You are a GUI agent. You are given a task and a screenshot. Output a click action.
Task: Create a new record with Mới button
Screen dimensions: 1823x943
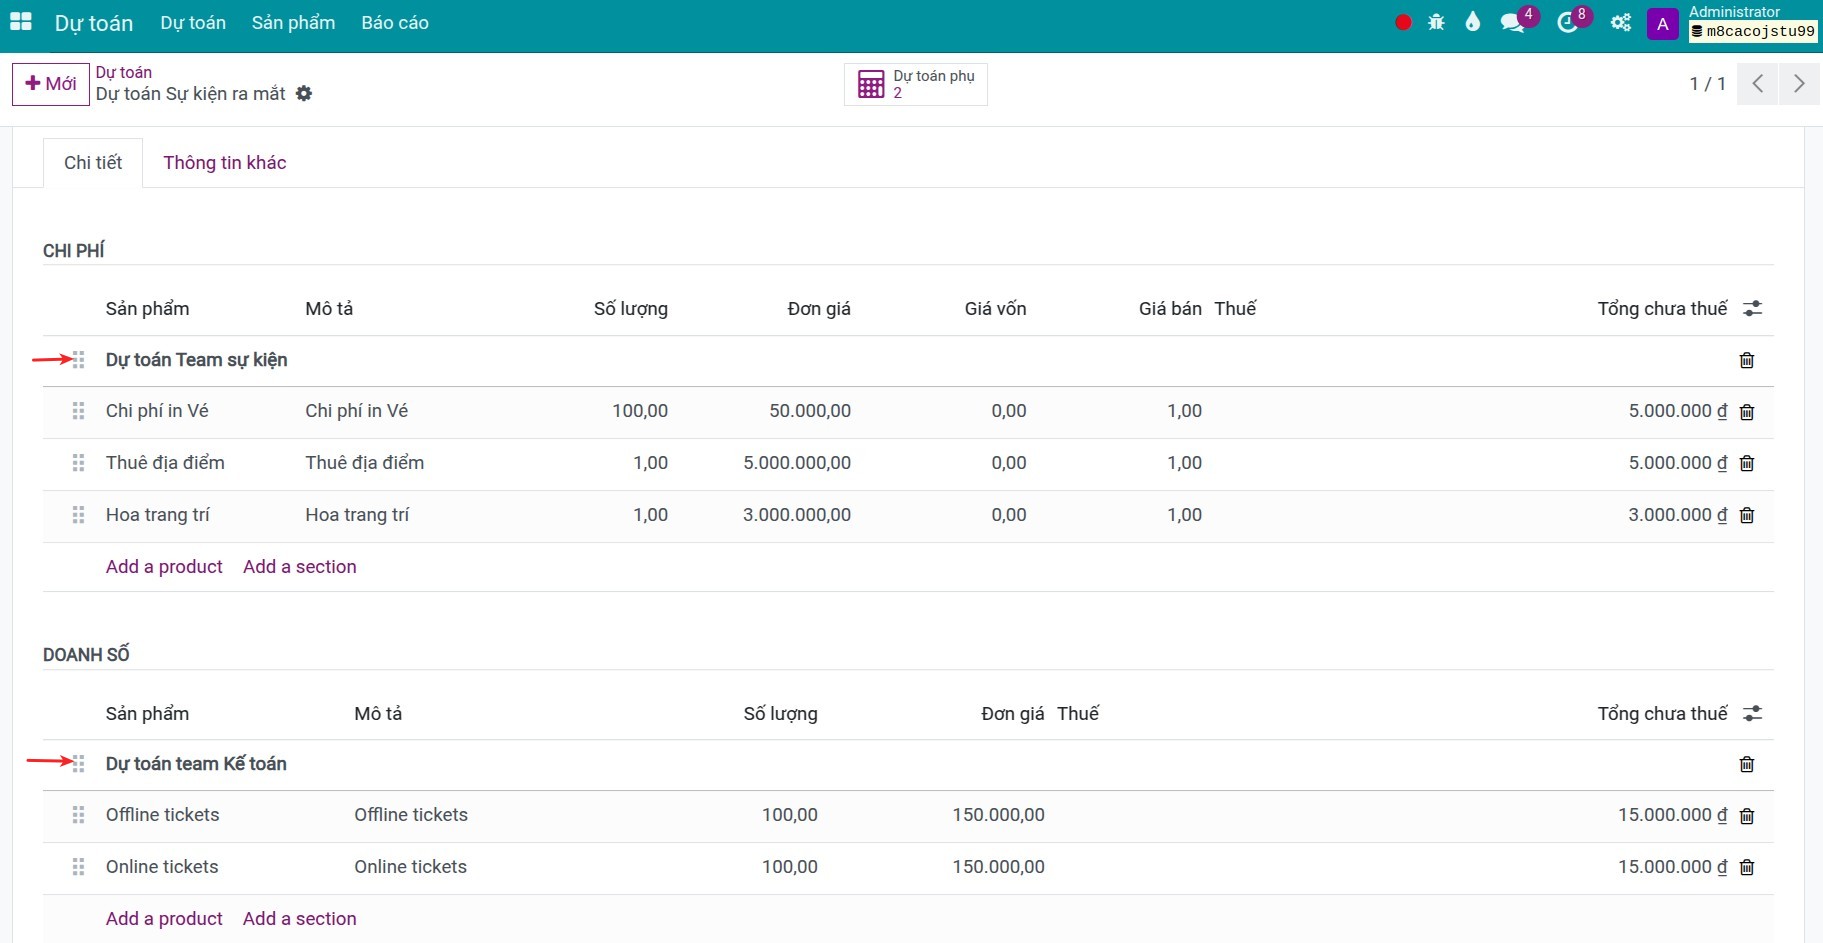click(51, 84)
